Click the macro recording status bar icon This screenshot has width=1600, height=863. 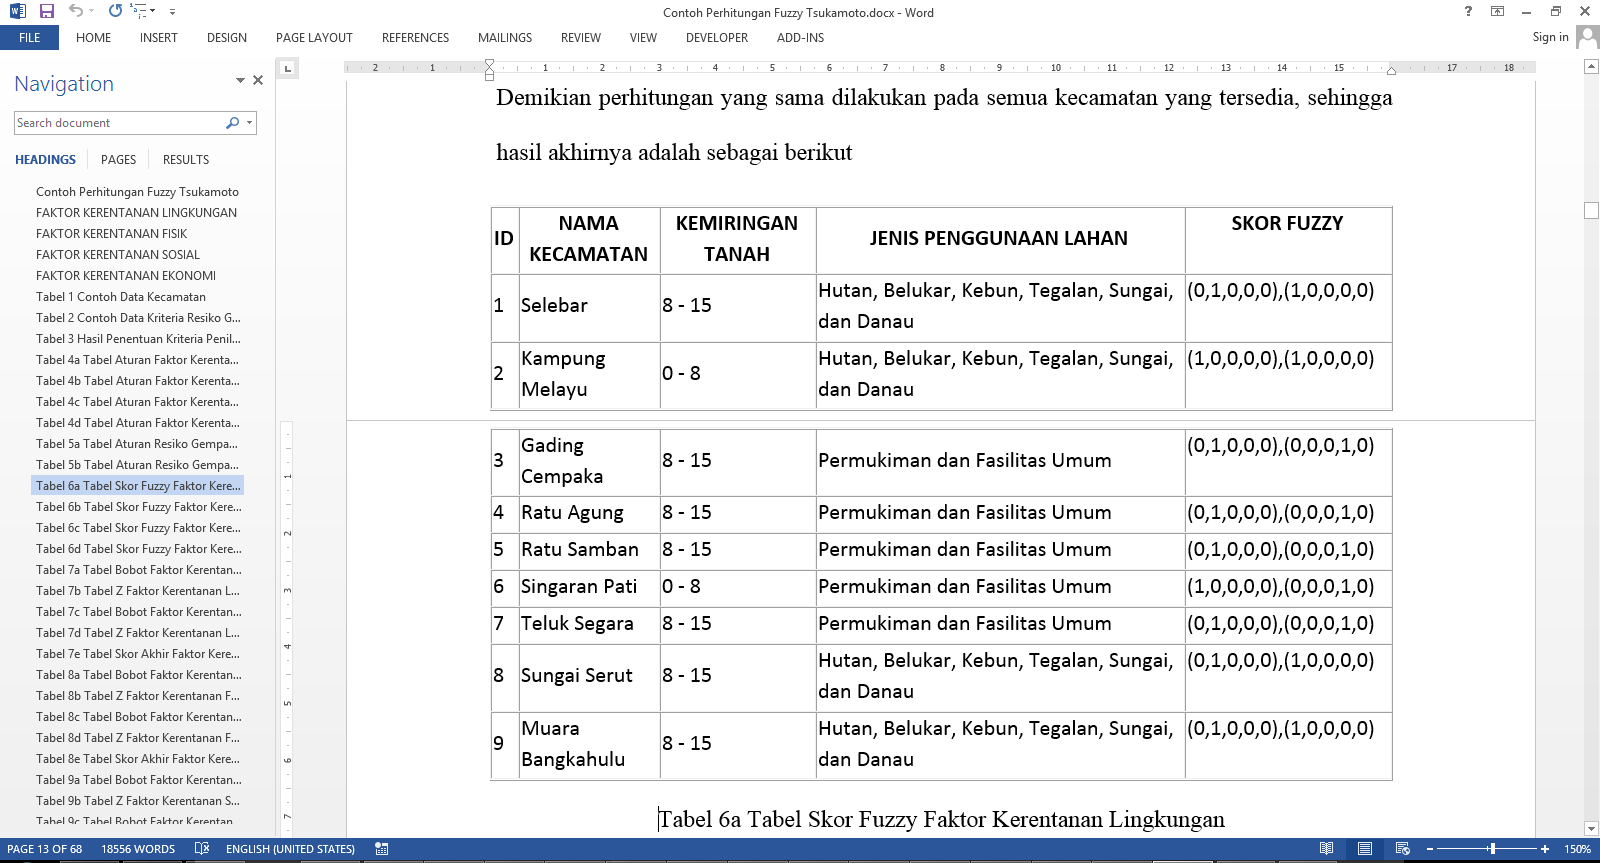coord(381,849)
